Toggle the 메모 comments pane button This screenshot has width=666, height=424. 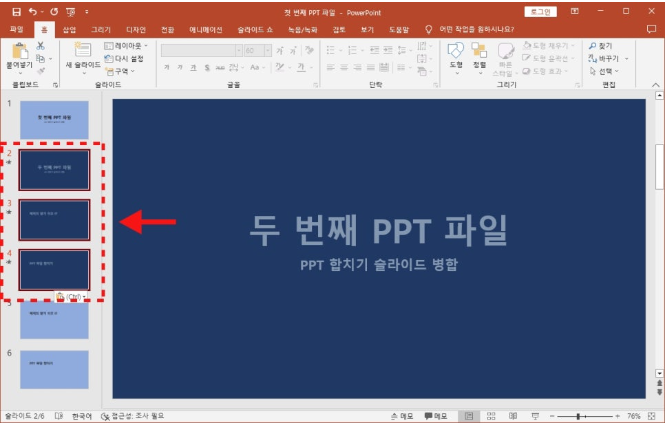point(435,415)
